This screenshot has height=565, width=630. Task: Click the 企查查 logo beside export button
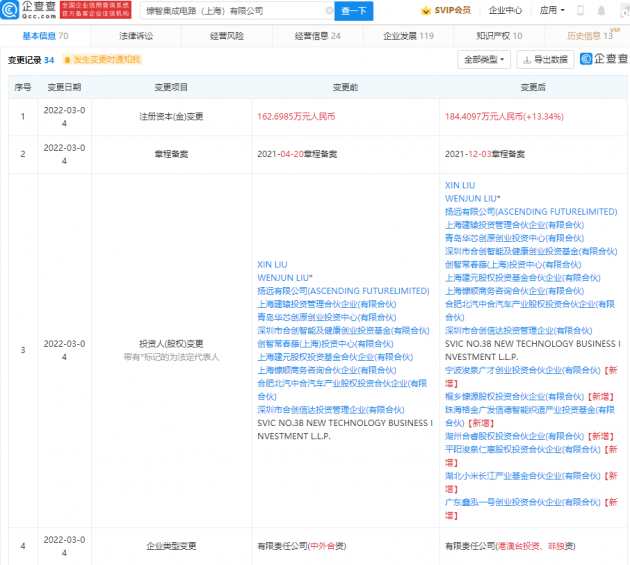click(604, 59)
